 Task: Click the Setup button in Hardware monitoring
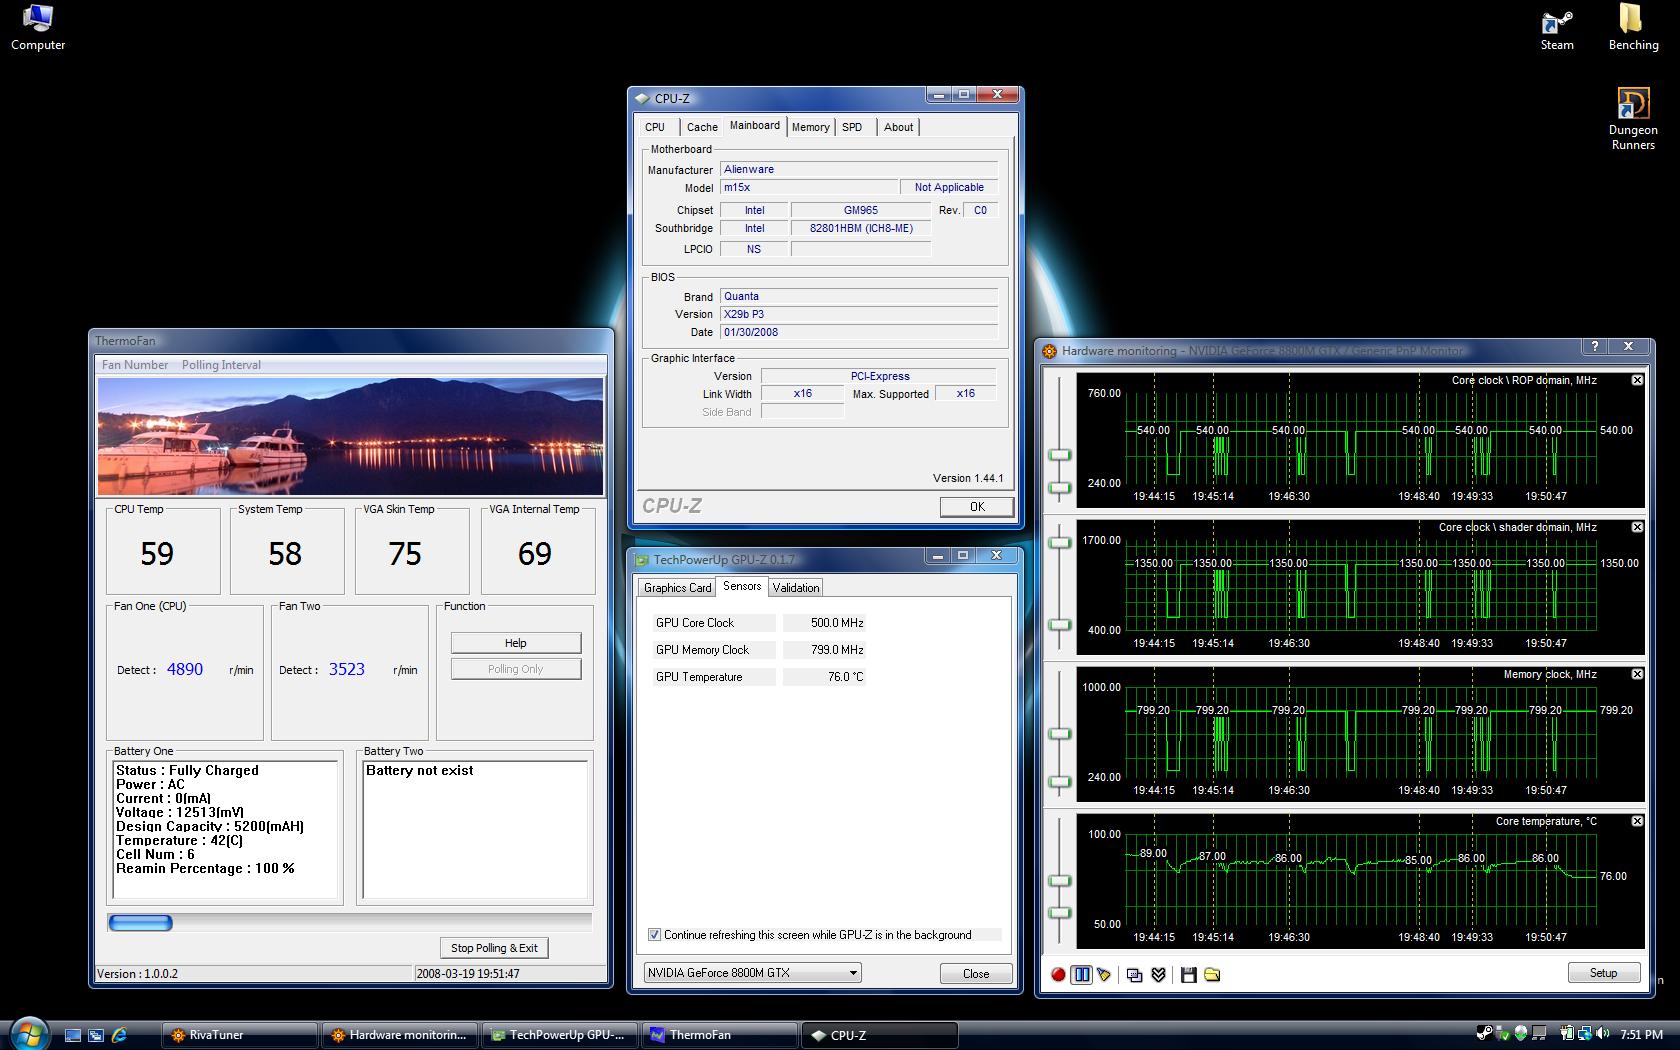pyautogui.click(x=1603, y=973)
